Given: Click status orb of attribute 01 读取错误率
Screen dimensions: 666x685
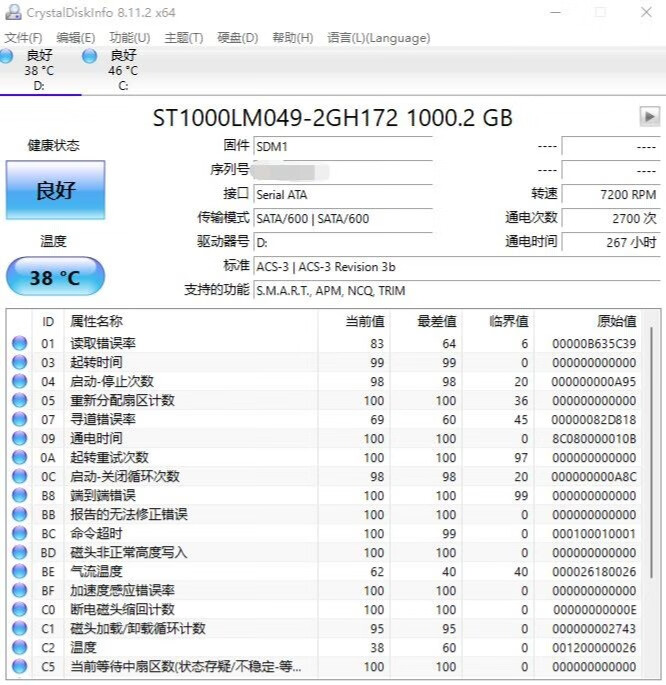Looking at the screenshot, I should pos(20,343).
